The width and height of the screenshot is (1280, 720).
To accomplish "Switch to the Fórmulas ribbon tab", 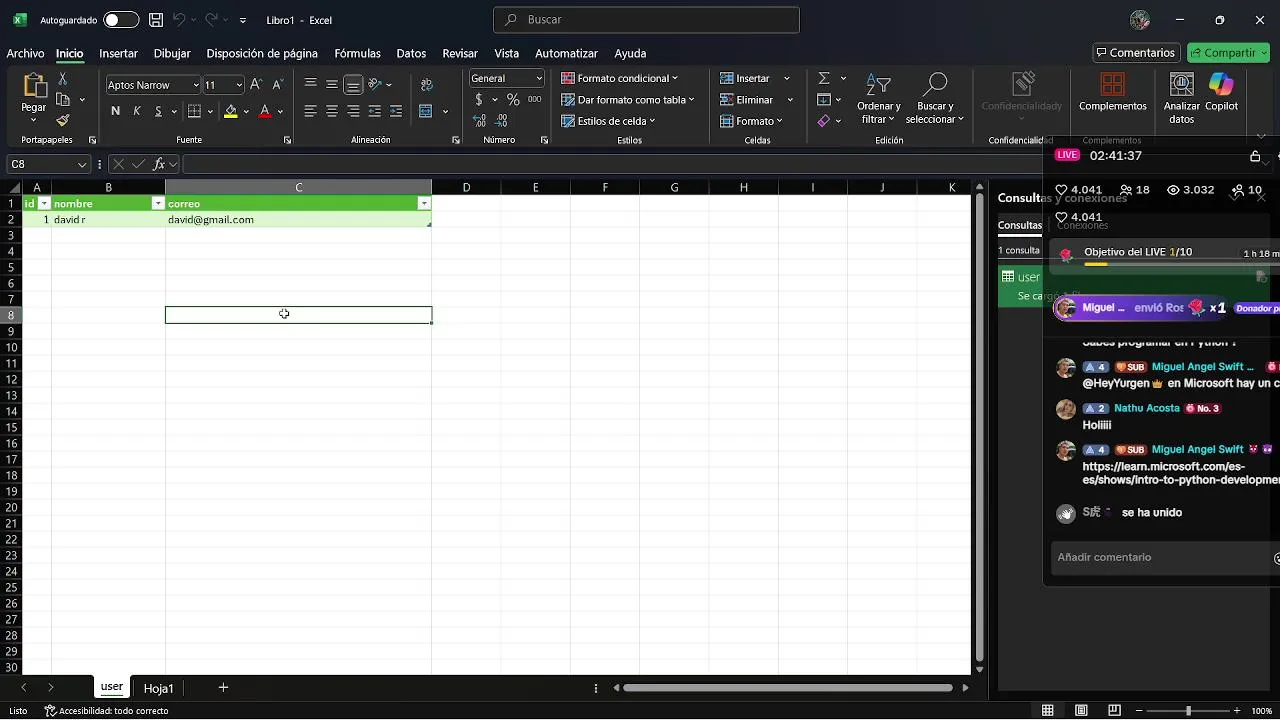I will [x=357, y=53].
